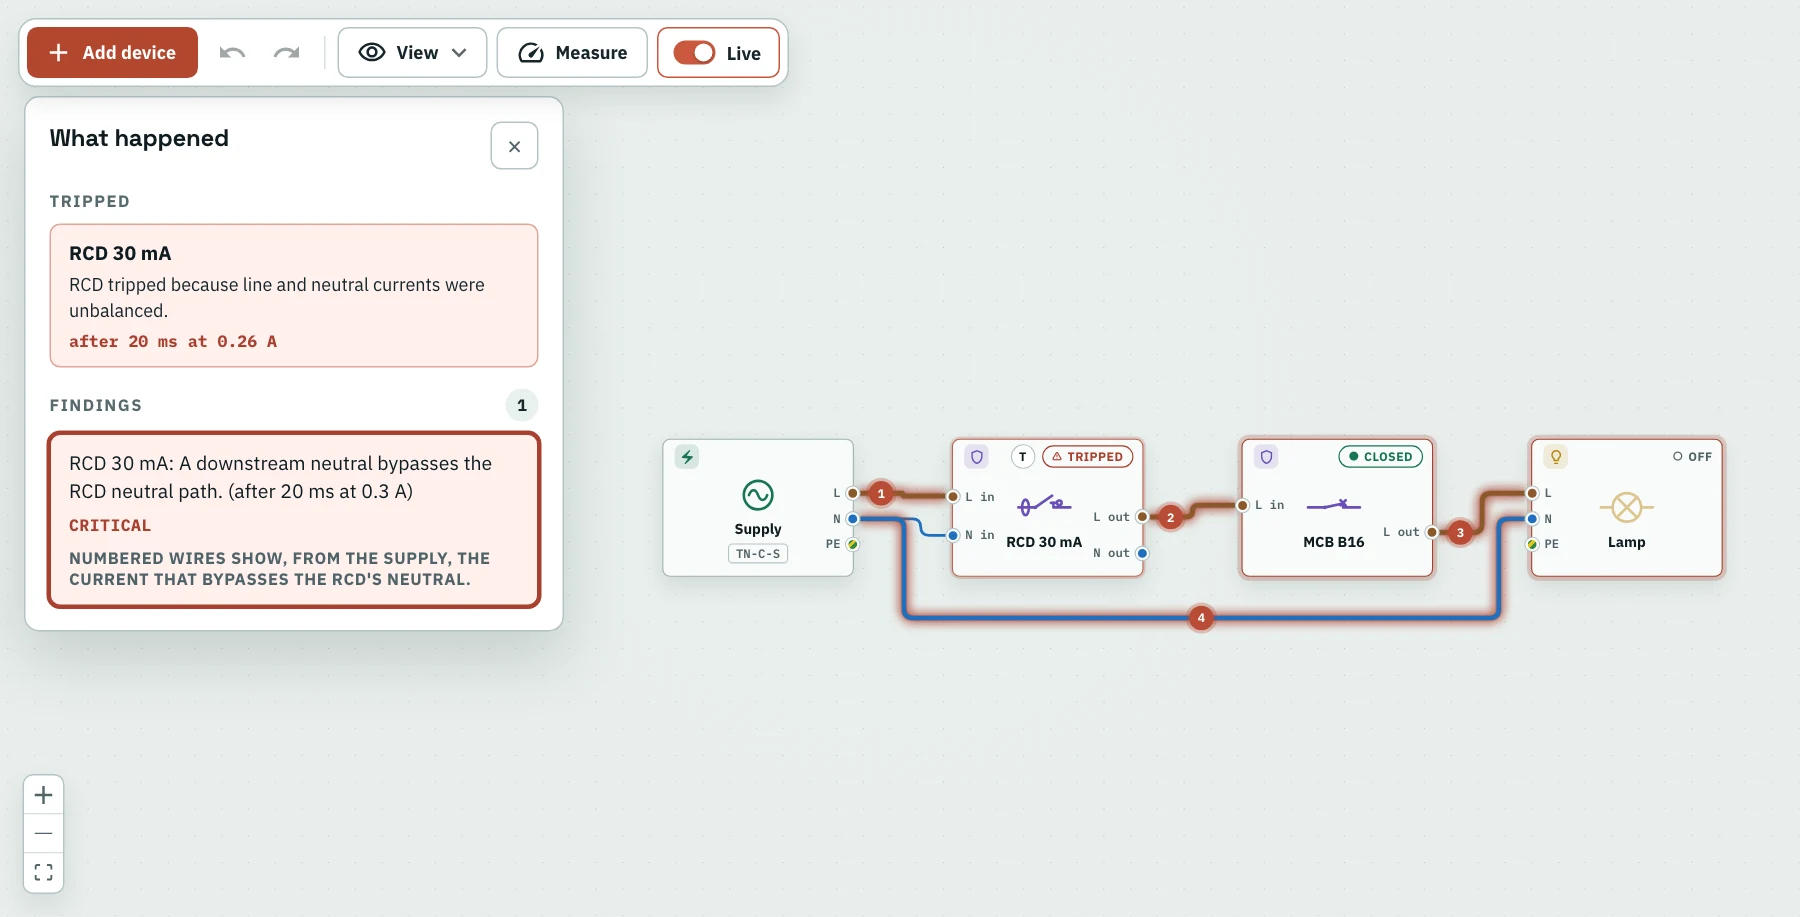Toggle Live simulation switch
This screenshot has height=917, width=1800.
tap(694, 53)
